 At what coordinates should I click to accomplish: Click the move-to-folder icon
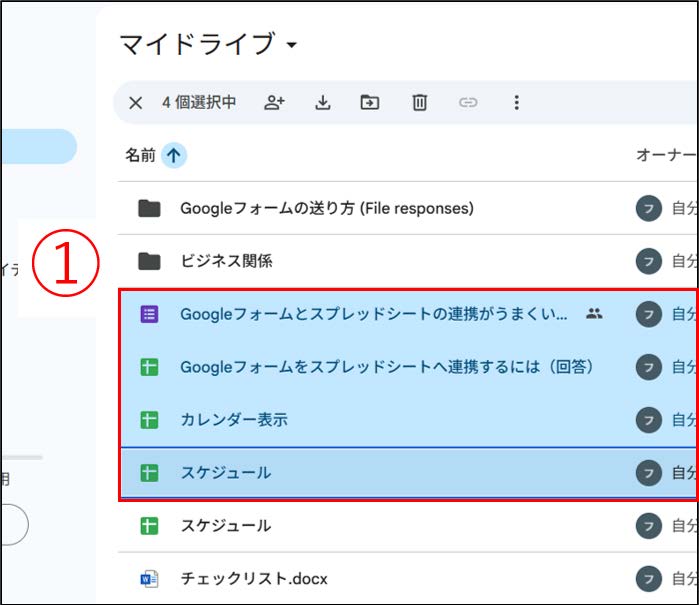(370, 103)
